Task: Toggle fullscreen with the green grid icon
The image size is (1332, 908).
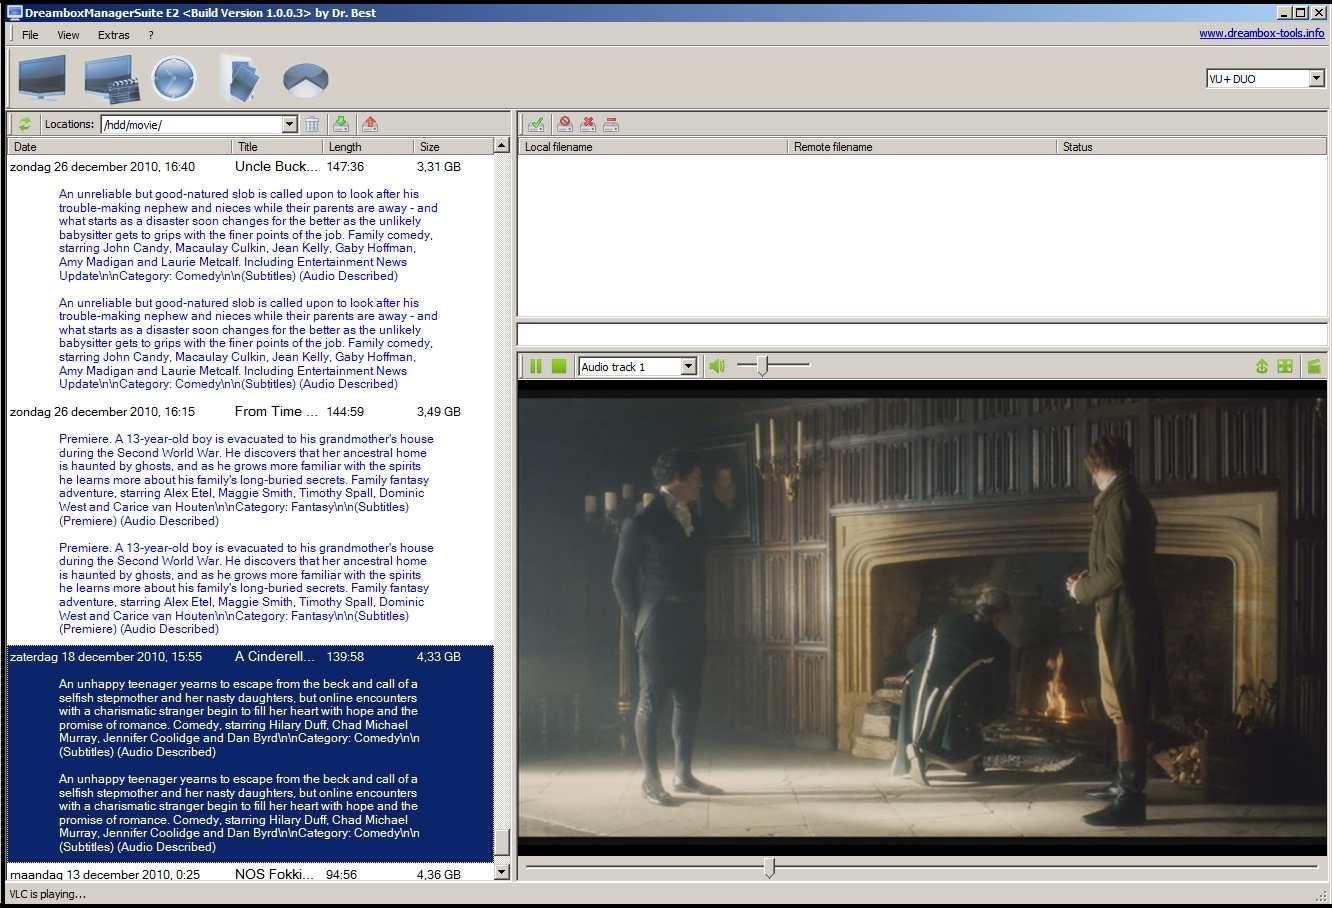Action: [x=1285, y=367]
